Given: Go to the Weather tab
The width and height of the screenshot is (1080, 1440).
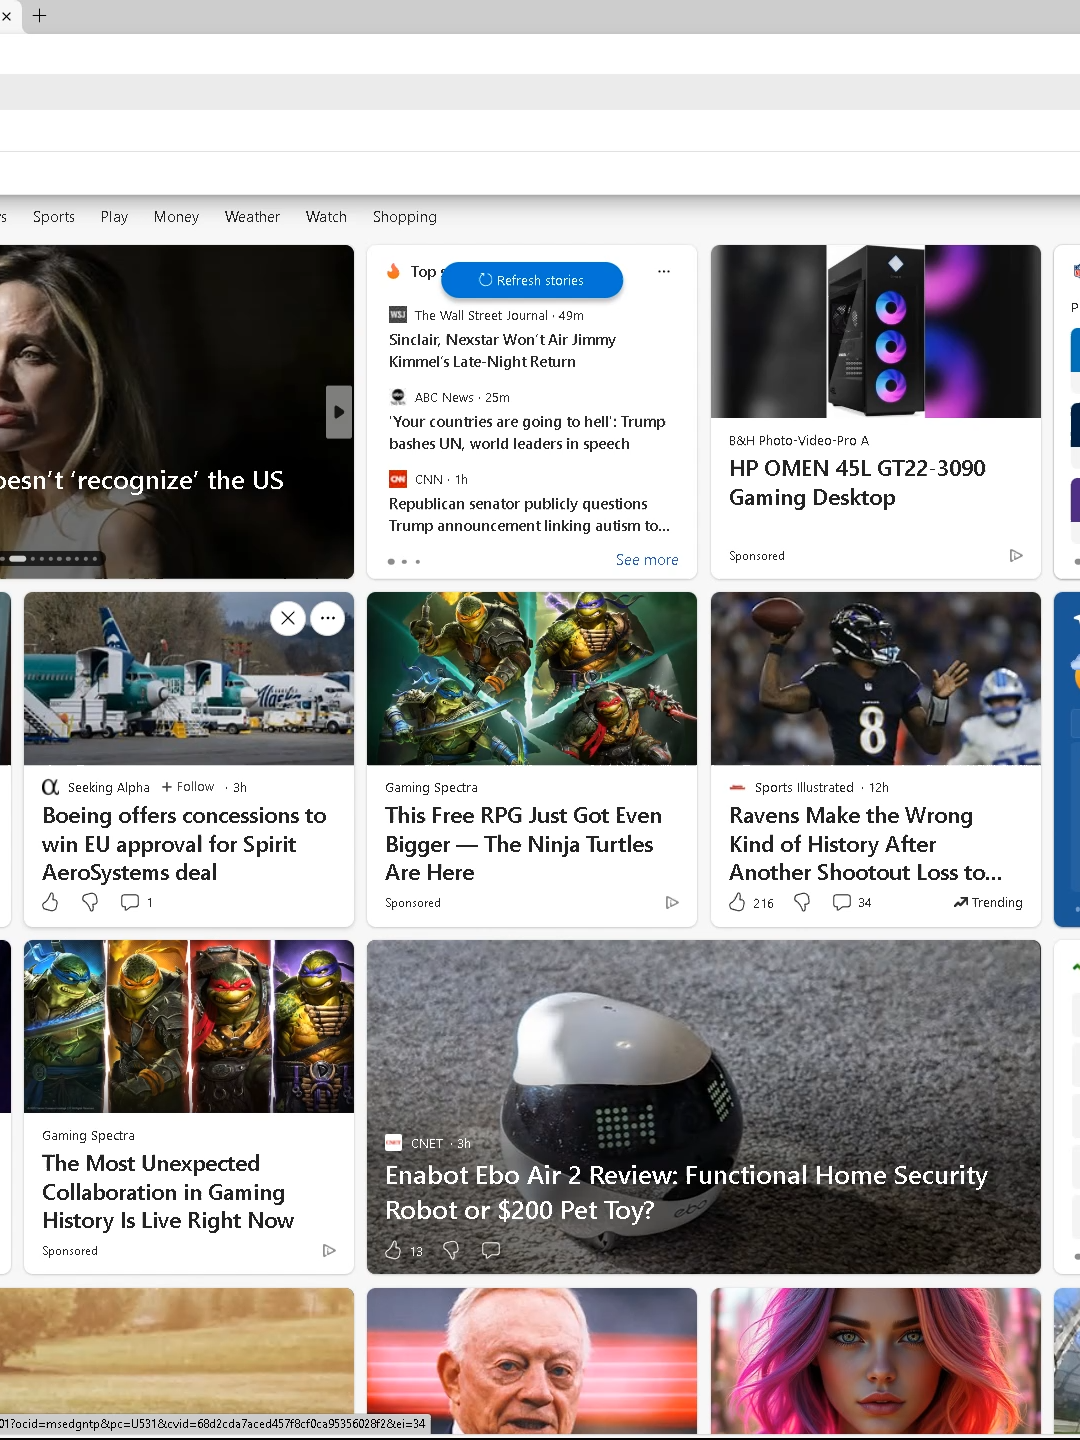Looking at the screenshot, I should 252,217.
